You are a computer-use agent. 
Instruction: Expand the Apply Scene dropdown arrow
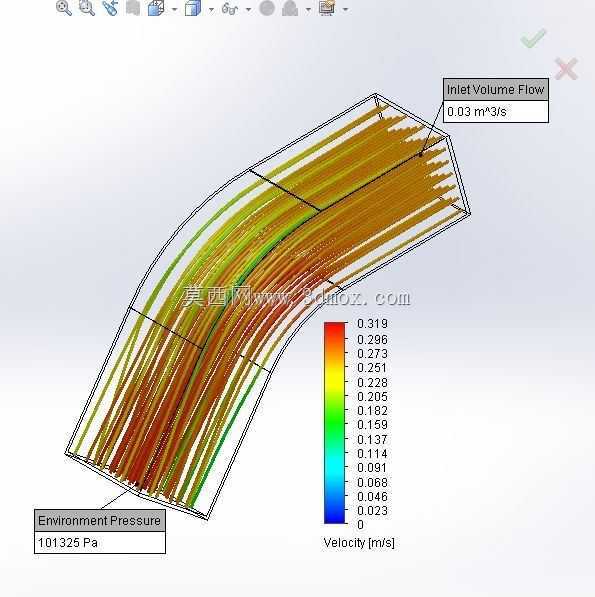tap(308, 9)
